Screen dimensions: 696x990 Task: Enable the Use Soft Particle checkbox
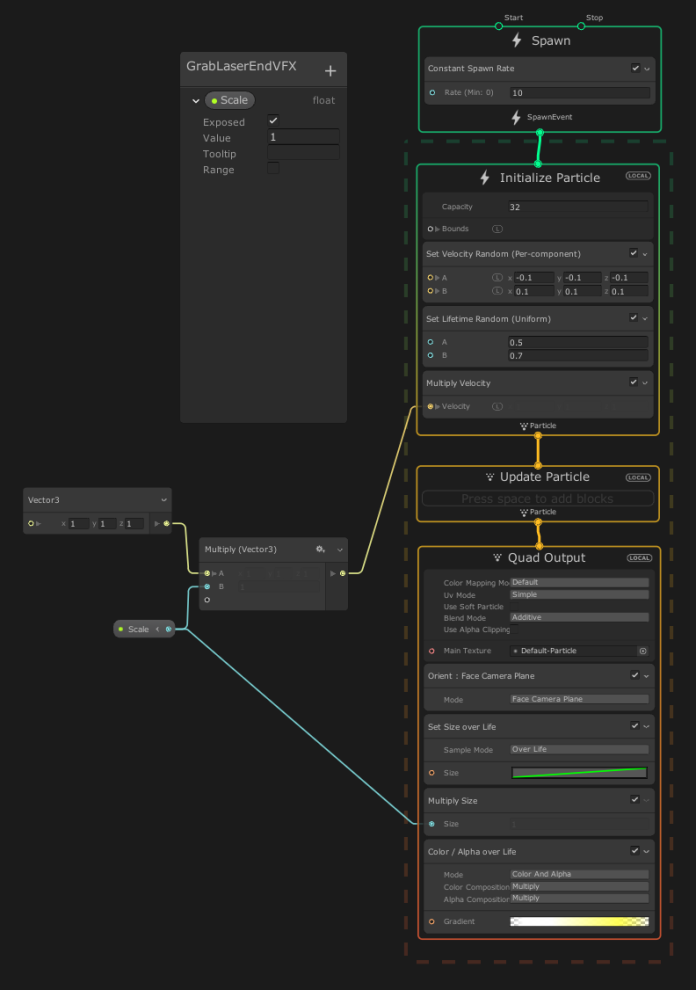coord(515,606)
